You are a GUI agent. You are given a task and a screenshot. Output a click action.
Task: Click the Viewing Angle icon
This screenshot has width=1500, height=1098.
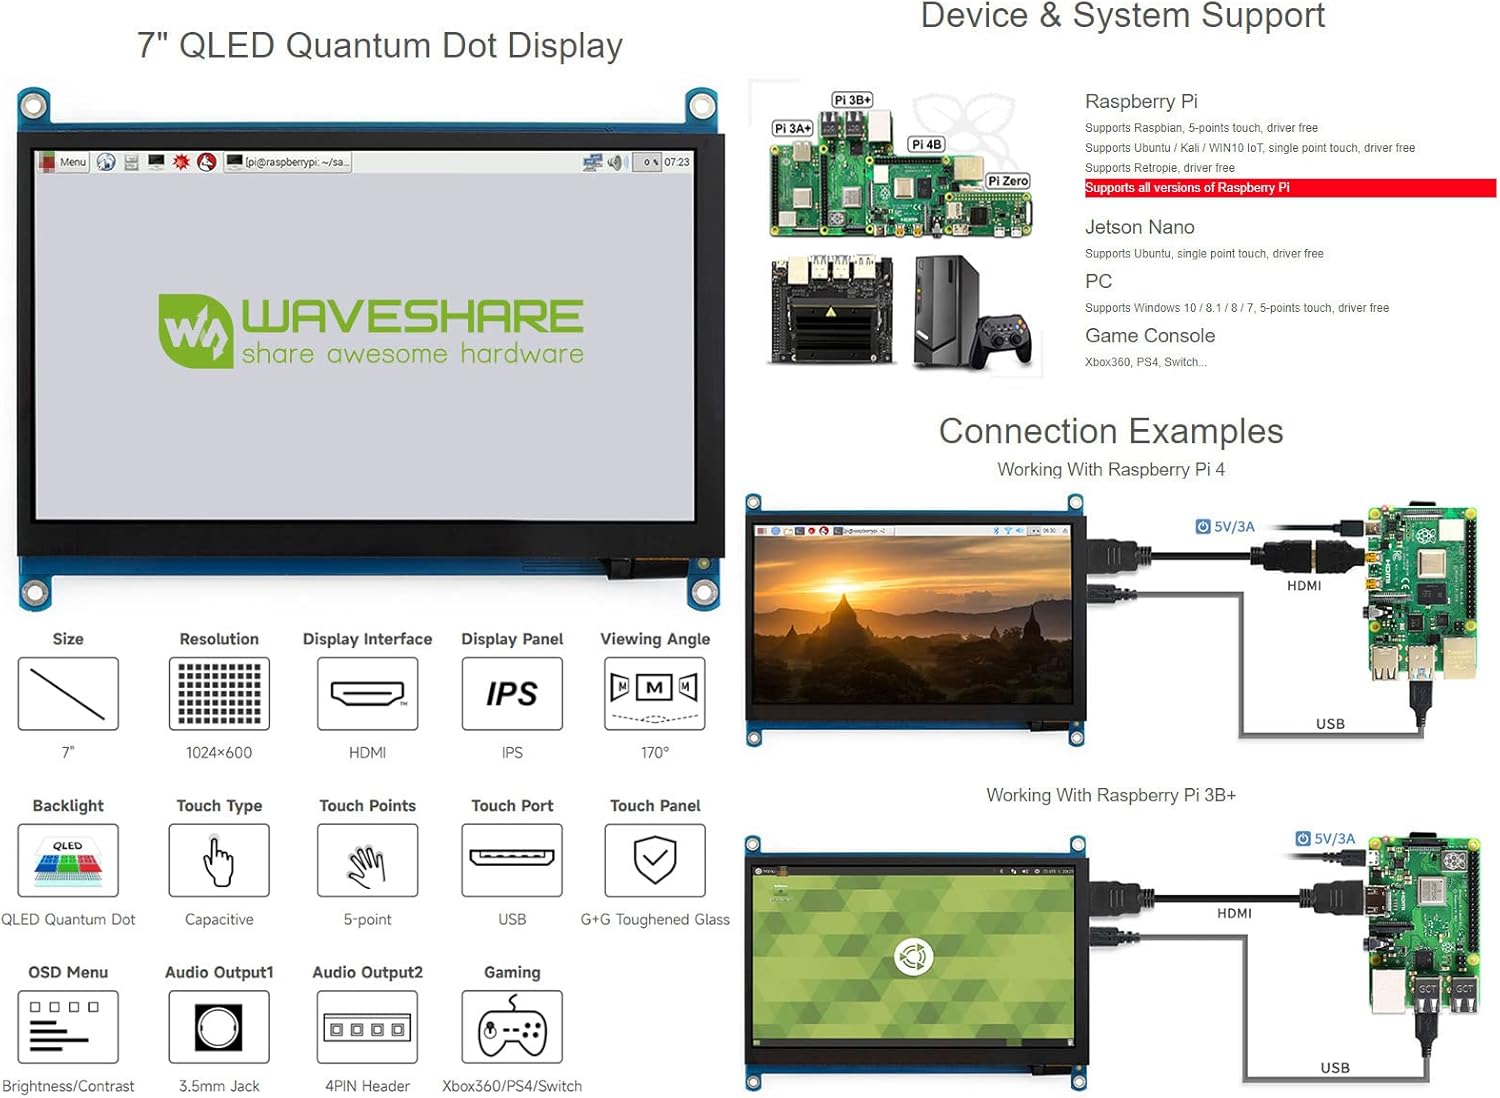tap(655, 694)
